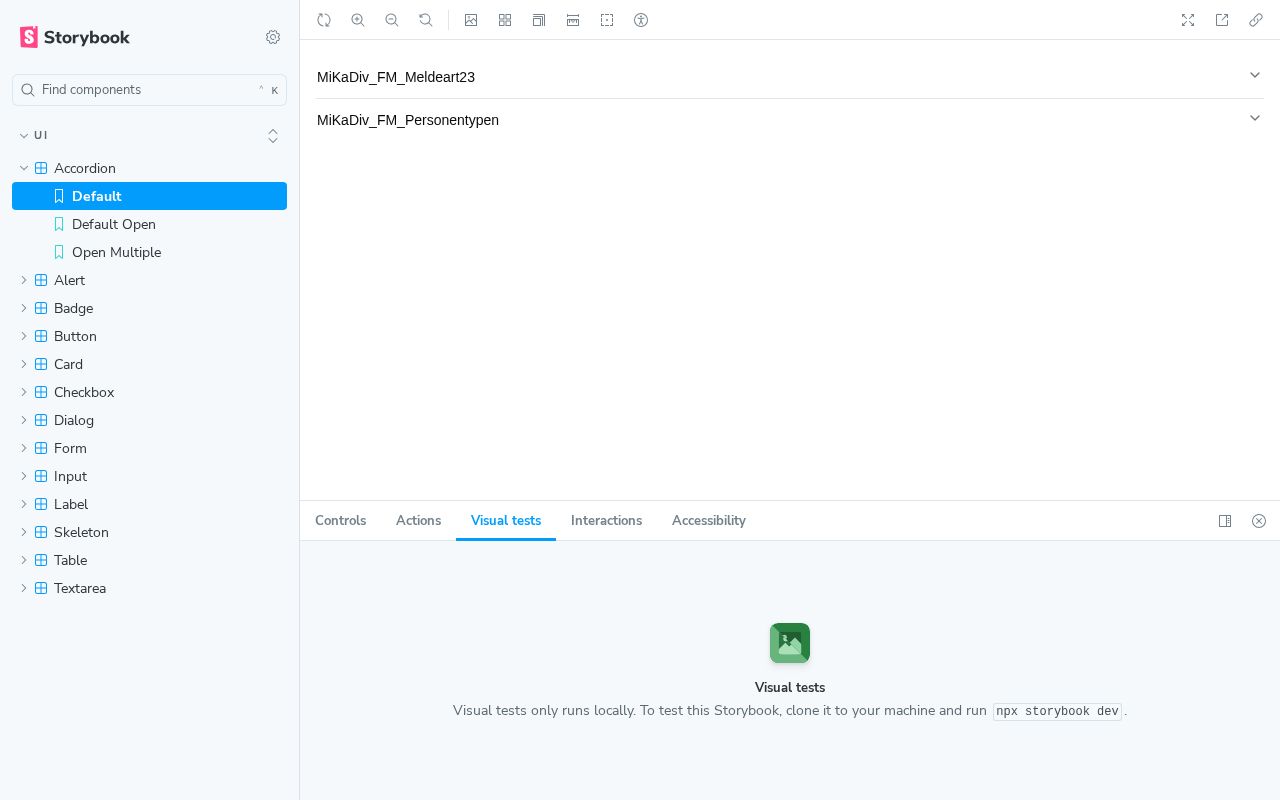The image size is (1280, 800).
Task: Open the story in a new tab
Action: [x=1222, y=20]
